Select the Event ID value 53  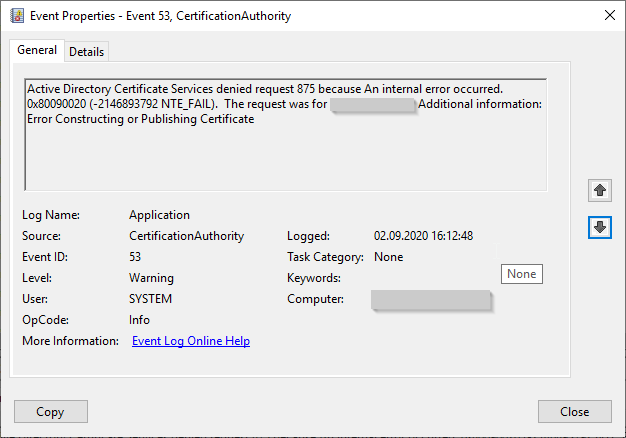click(135, 257)
